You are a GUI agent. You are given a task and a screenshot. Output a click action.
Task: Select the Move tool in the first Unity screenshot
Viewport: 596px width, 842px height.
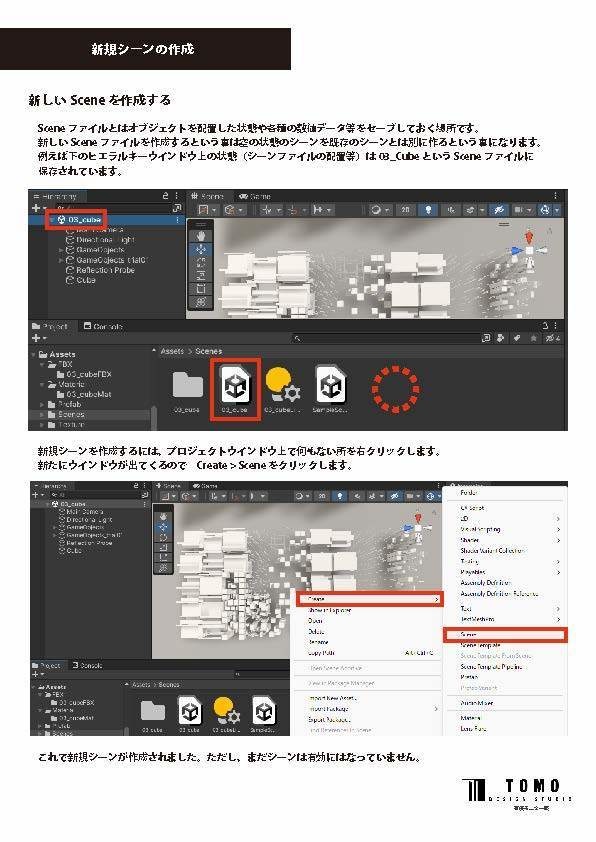[201, 249]
